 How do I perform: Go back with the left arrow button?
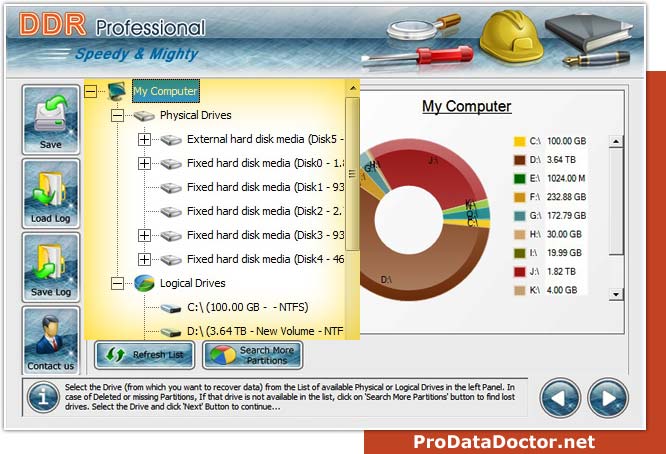pyautogui.click(x=560, y=398)
